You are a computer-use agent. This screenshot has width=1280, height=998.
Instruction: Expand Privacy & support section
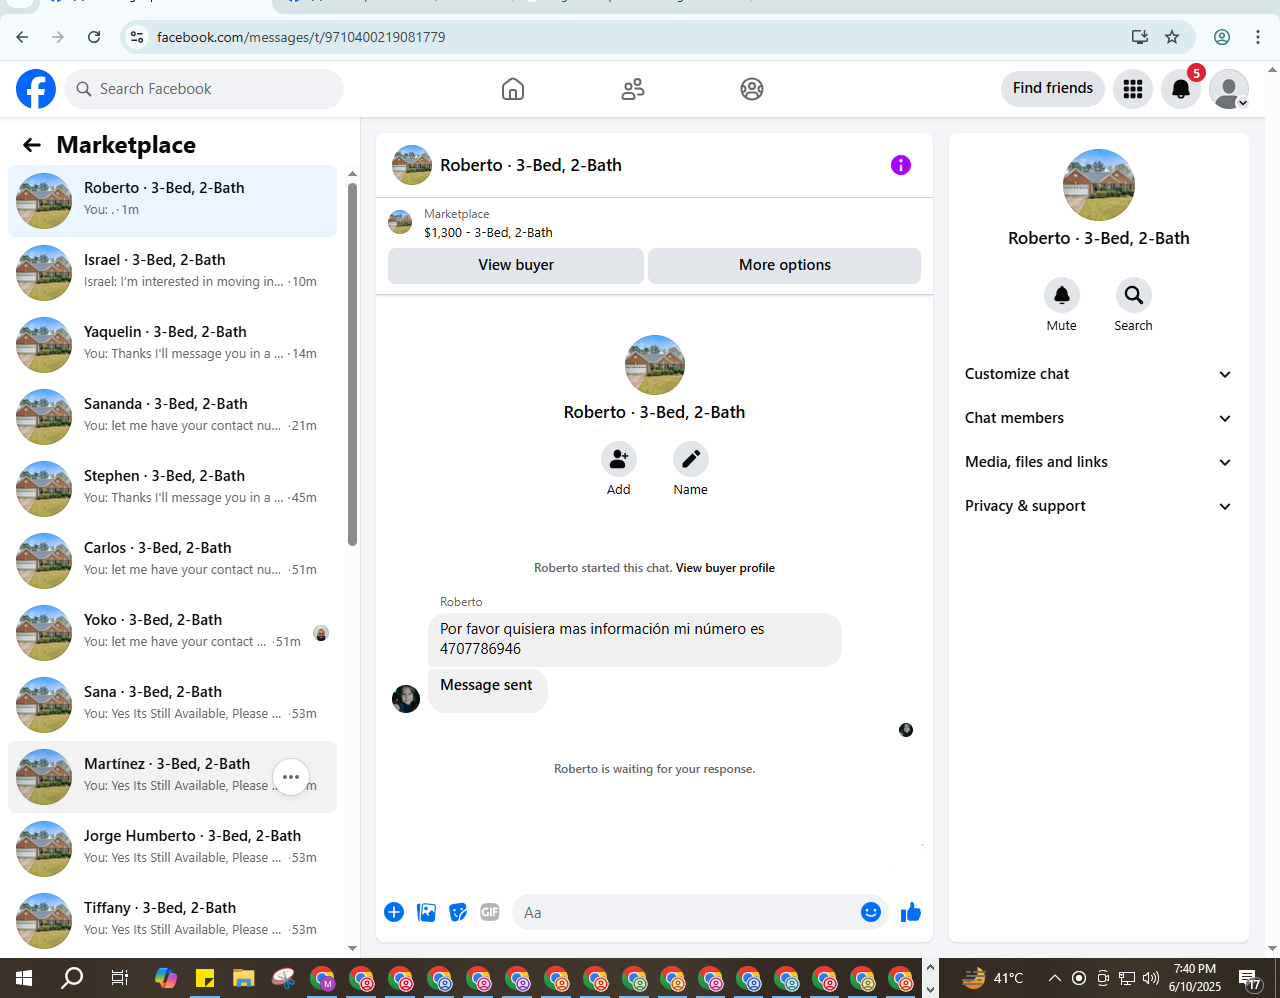[1098, 506]
